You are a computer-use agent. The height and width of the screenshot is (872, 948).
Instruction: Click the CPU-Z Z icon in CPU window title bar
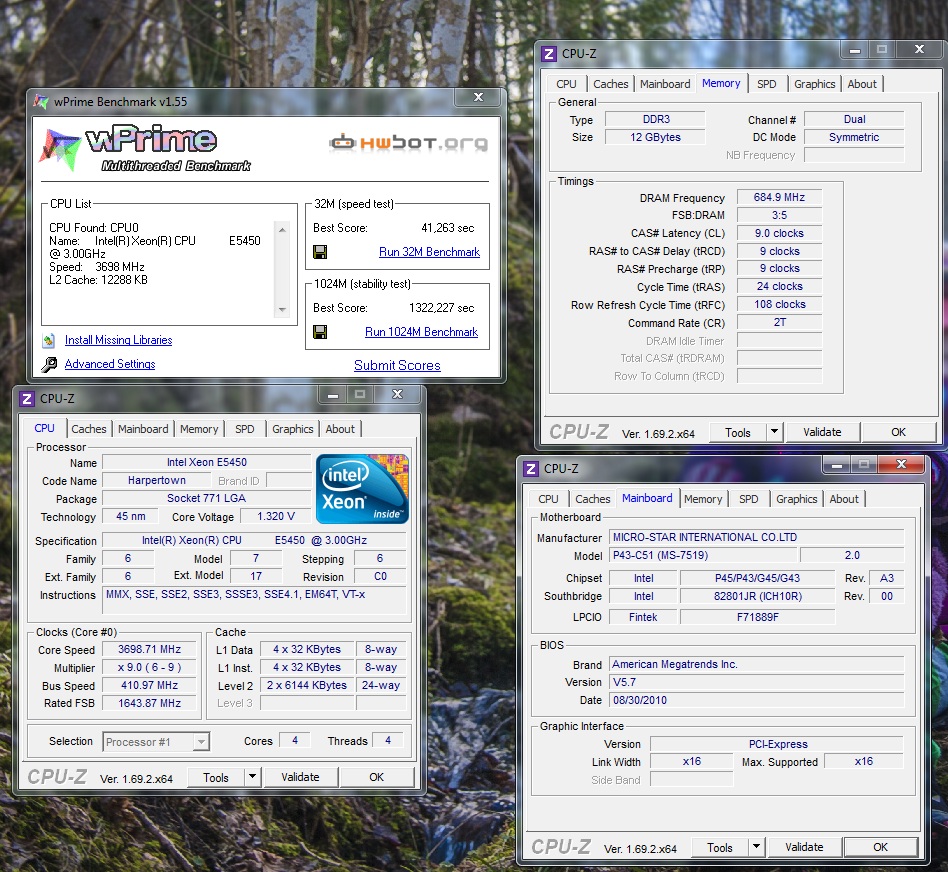click(27, 399)
